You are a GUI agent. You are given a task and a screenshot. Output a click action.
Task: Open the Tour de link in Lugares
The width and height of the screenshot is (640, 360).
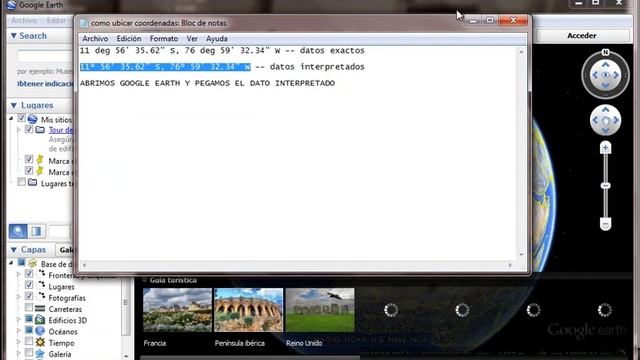[x=61, y=130]
